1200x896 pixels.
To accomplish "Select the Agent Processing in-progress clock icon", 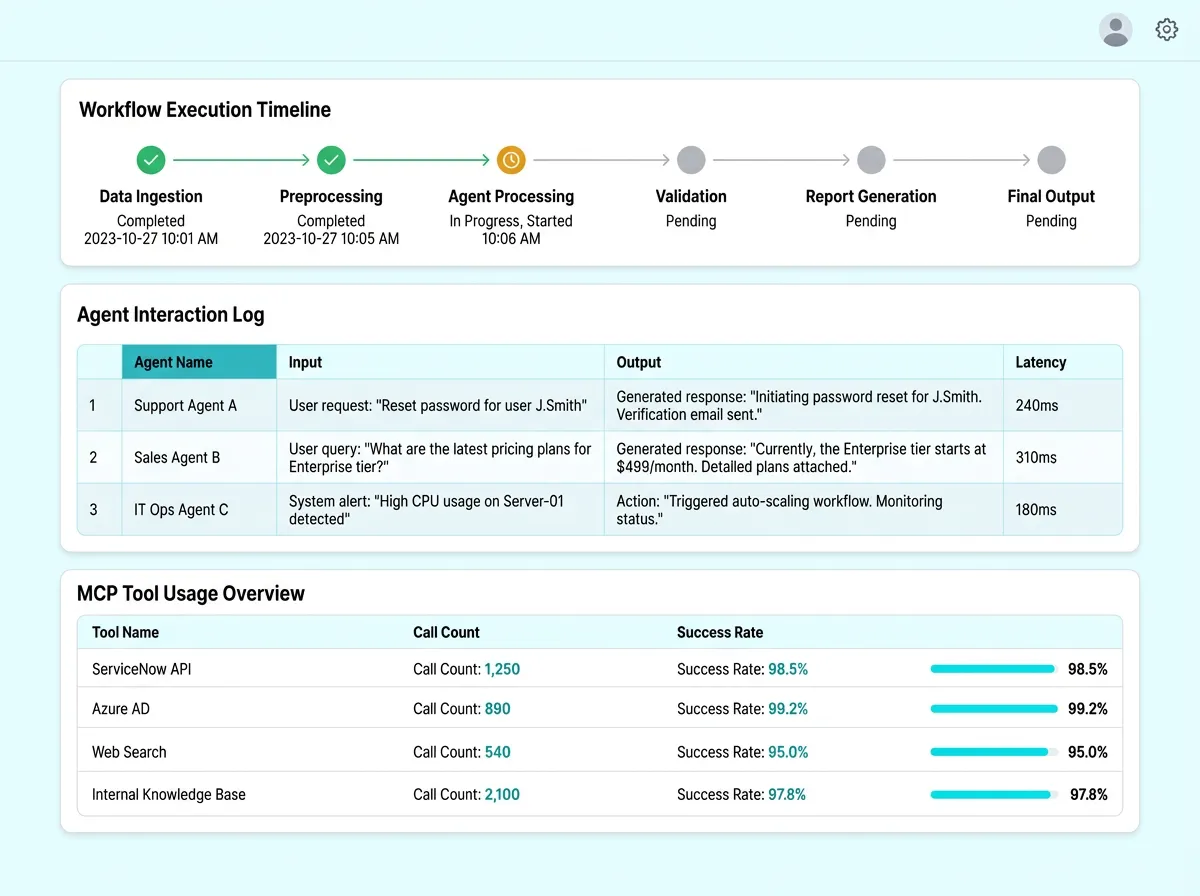I will (510, 160).
